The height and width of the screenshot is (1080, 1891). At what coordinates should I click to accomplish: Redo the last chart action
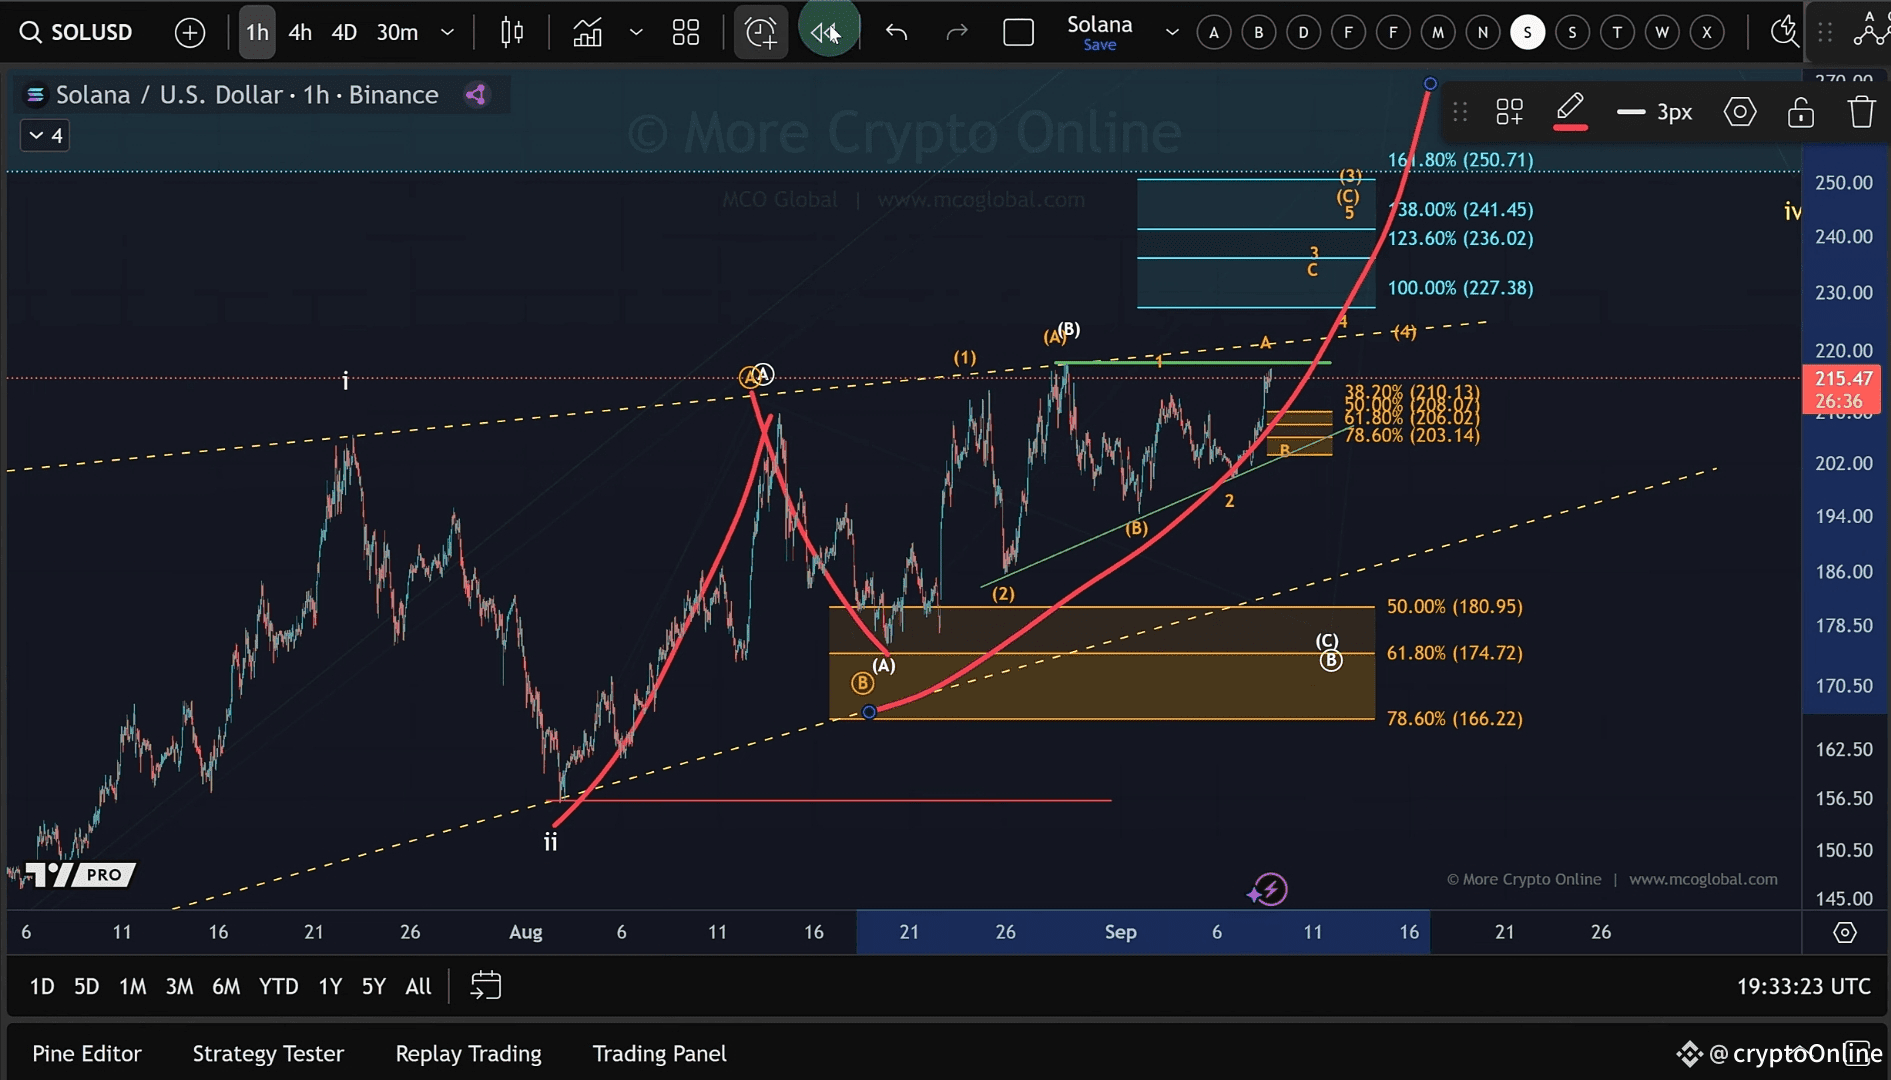957,32
